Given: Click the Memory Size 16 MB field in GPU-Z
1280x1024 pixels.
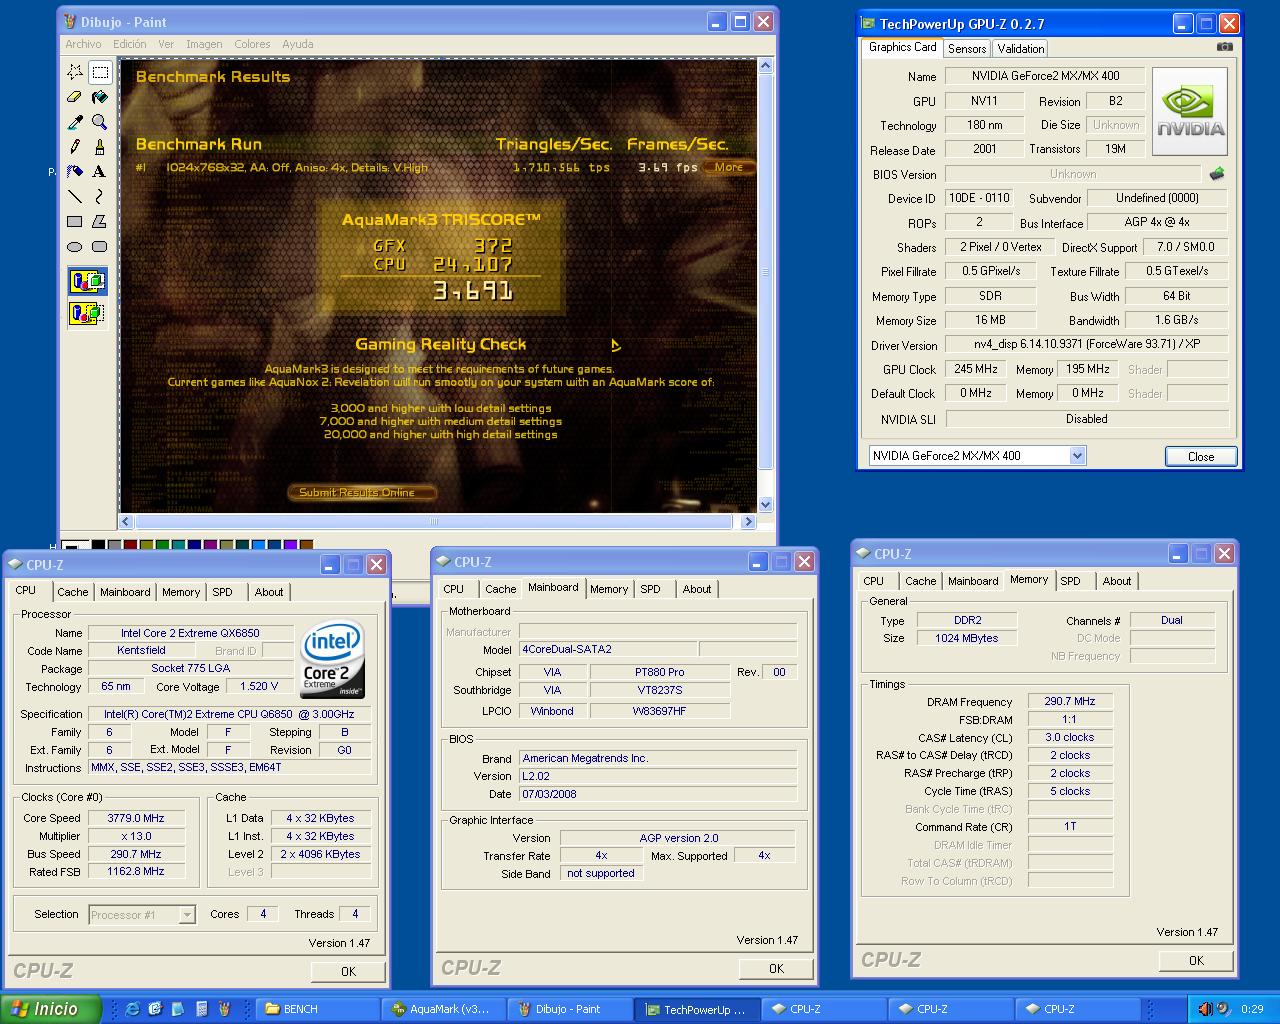Looking at the screenshot, I should pyautogui.click(x=990, y=320).
